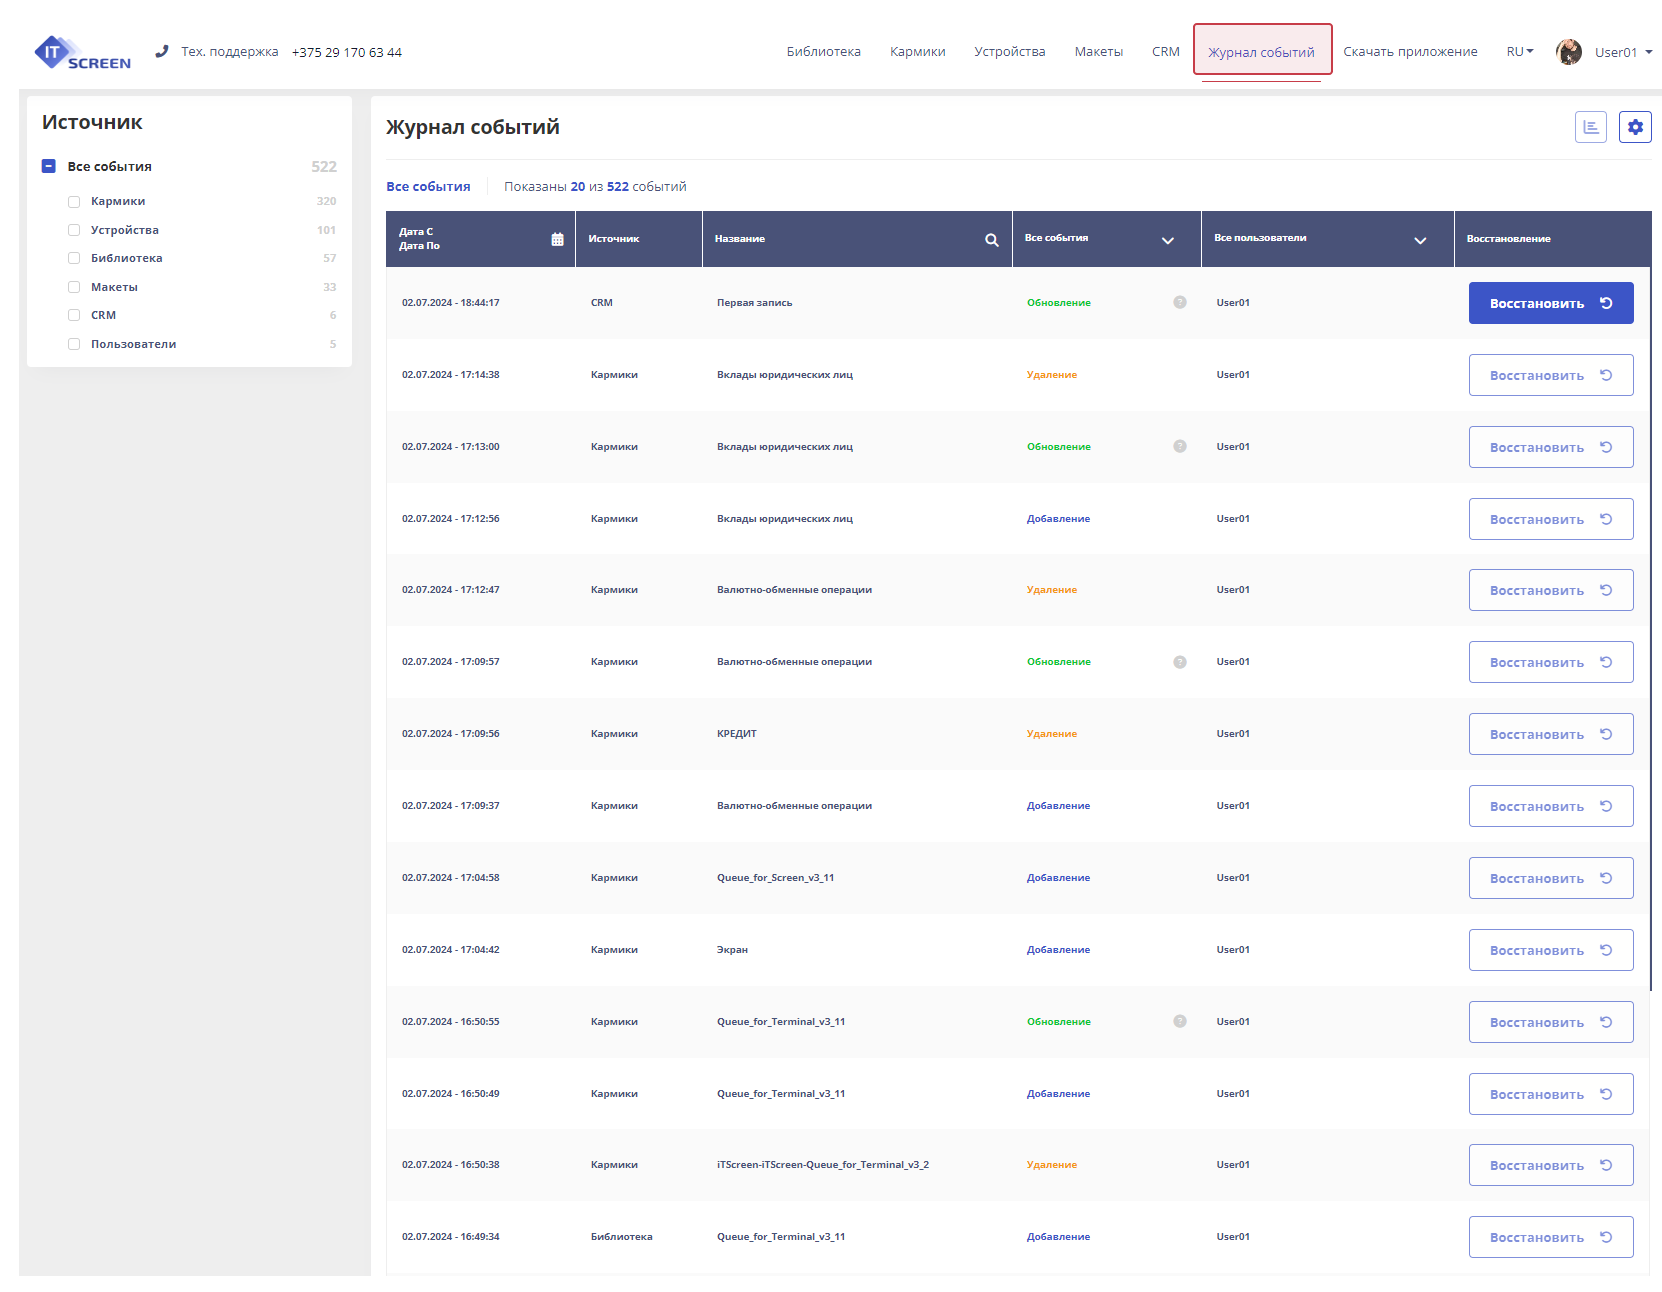Image resolution: width=1662 pixels, height=1292 pixels.
Task: Click the search icon in Название column
Action: coord(992,240)
